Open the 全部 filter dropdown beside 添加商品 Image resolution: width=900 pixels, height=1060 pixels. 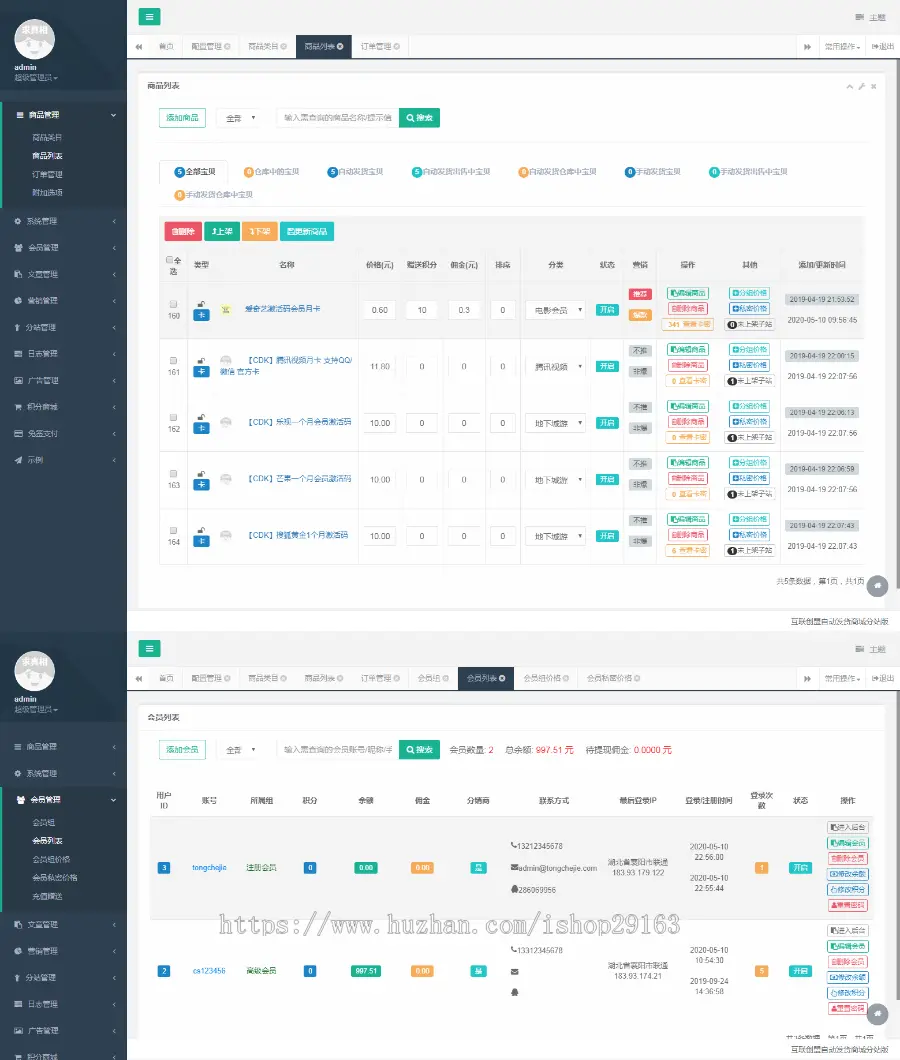click(x=240, y=118)
